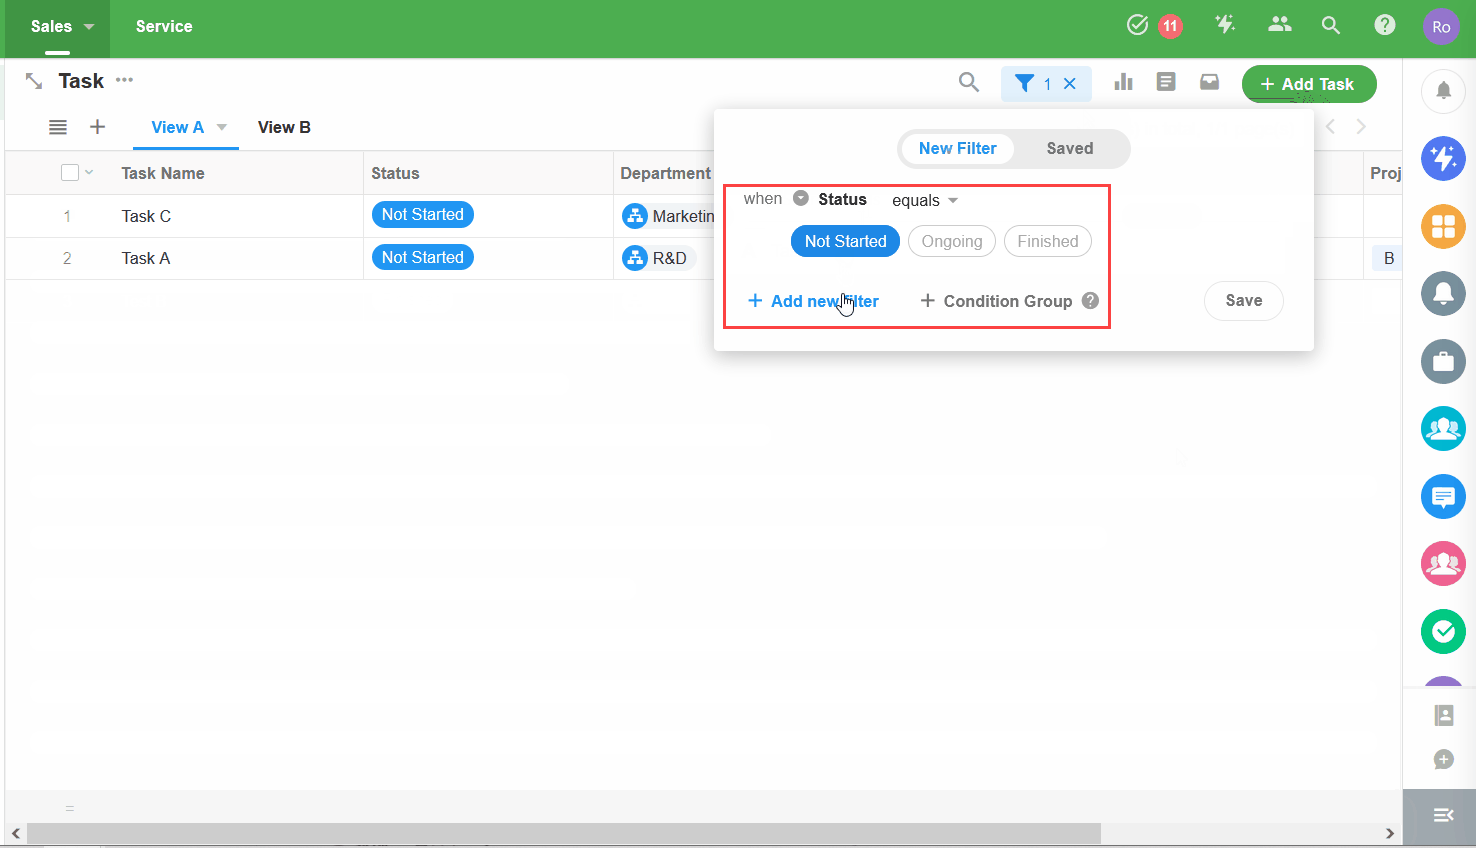
Task: Check the select-all checkbox in table header
Action: click(x=70, y=173)
